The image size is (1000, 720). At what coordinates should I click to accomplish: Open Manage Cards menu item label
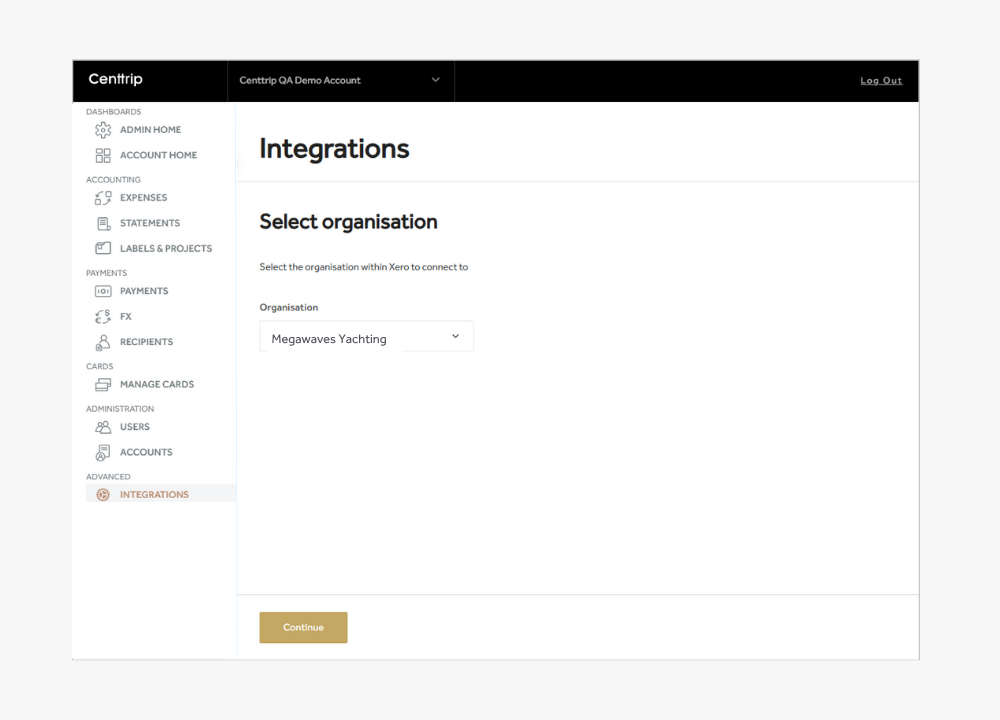(157, 384)
